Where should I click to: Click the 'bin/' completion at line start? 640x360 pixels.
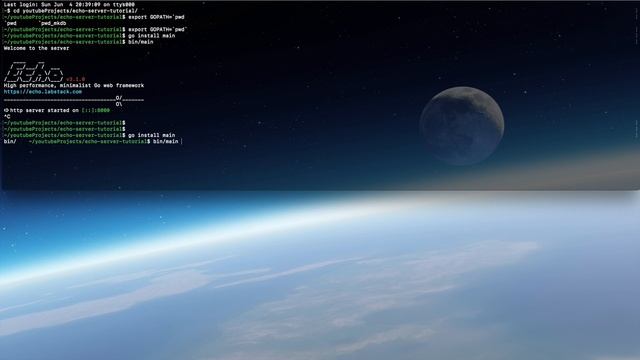click(10, 142)
